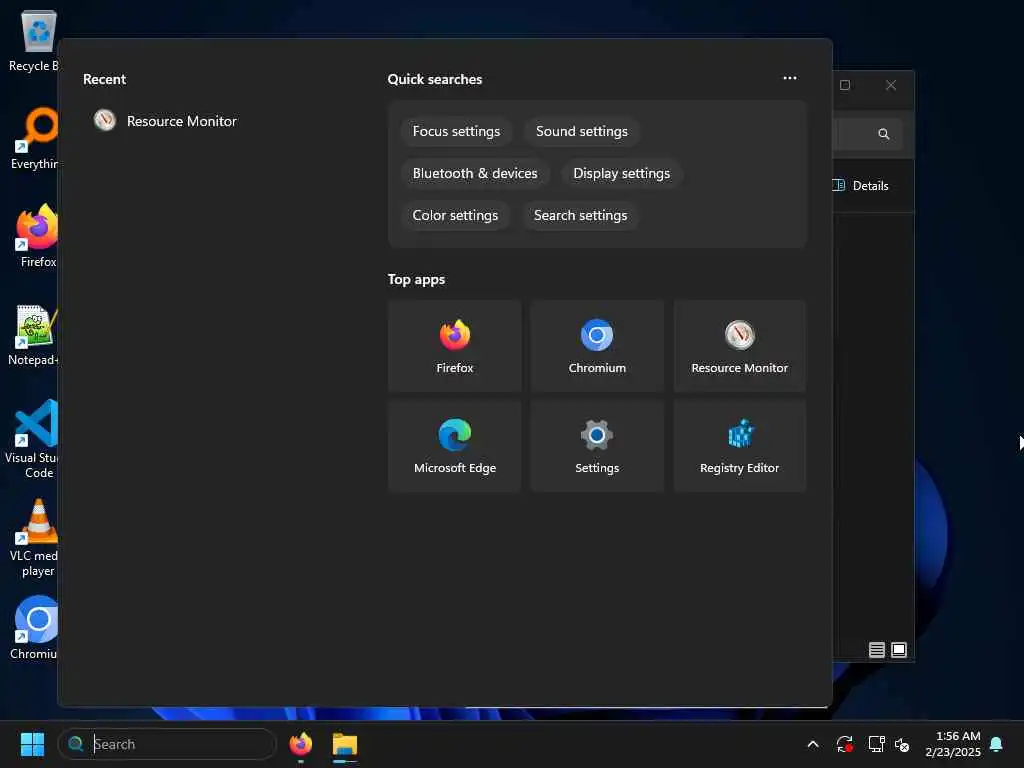Viewport: 1024px width, 768px height.
Task: Select the Everything desktop shortcut
Action: coord(34,138)
